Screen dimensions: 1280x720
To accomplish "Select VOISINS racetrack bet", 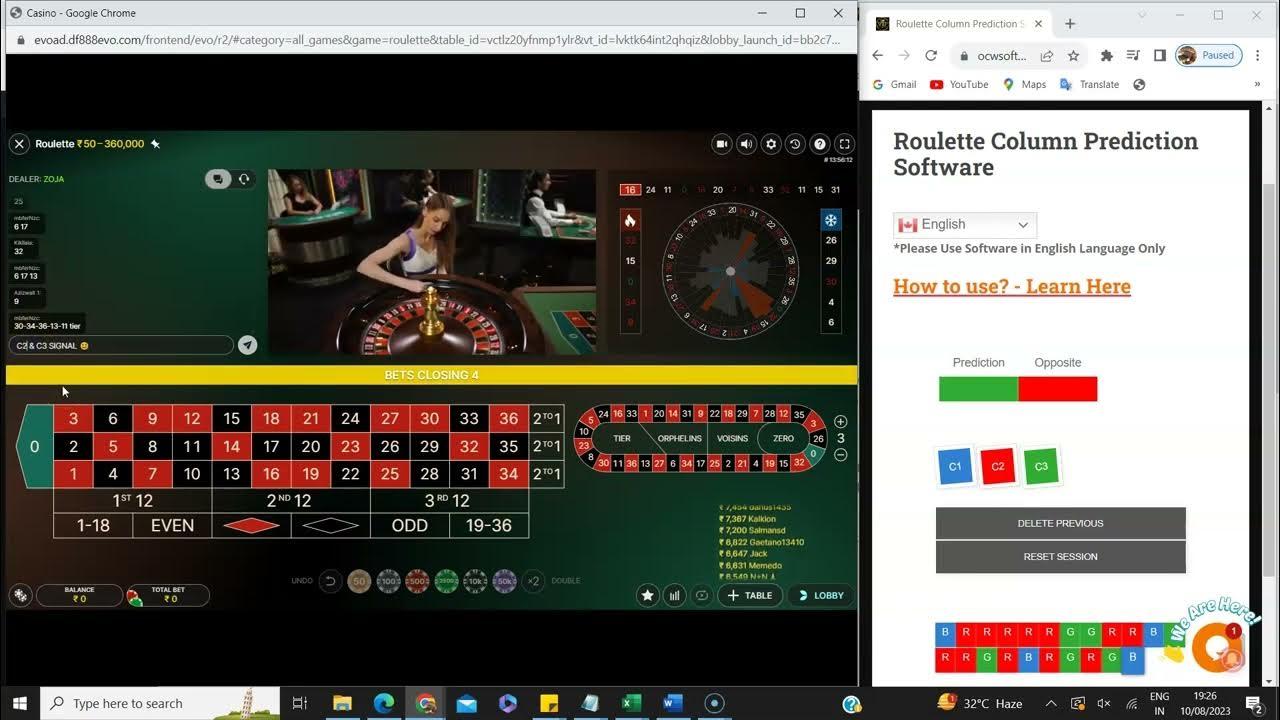I will (733, 438).
